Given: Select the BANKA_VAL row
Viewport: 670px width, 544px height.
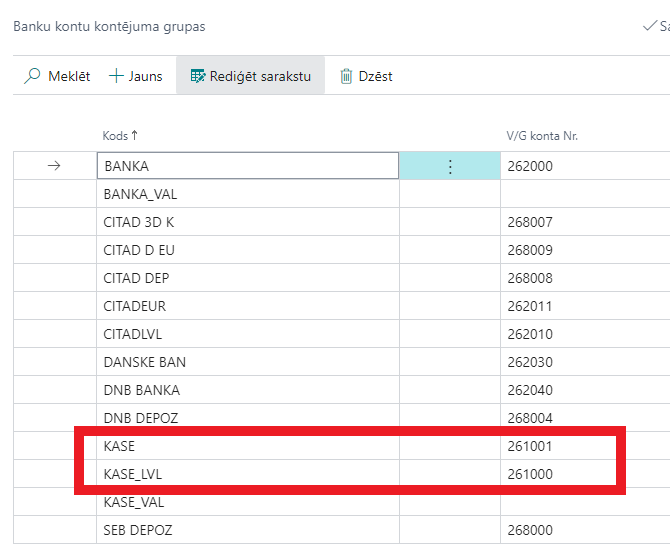Looking at the screenshot, I should pos(140,194).
